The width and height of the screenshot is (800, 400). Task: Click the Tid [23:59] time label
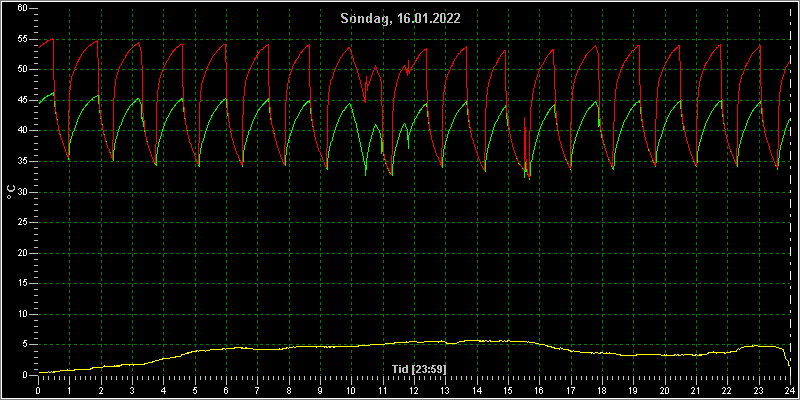pyautogui.click(x=419, y=369)
